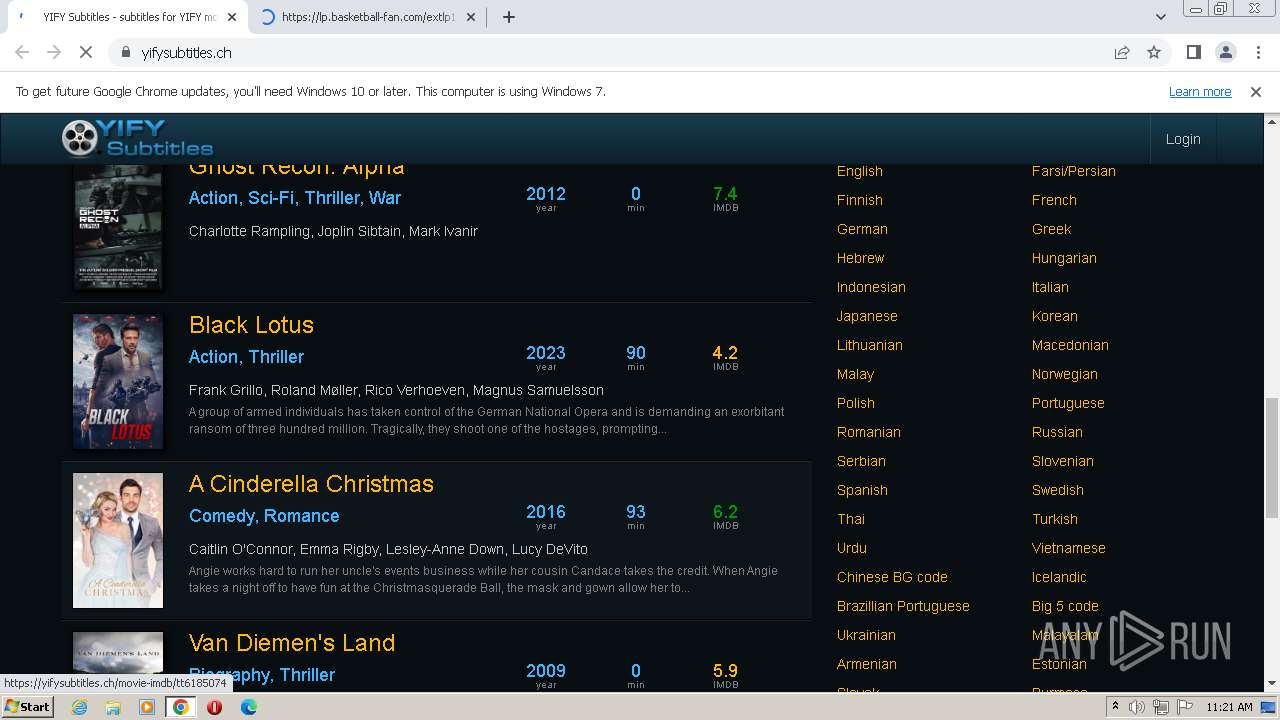Select Chinese BG code language
The width and height of the screenshot is (1280, 720).
(x=892, y=577)
